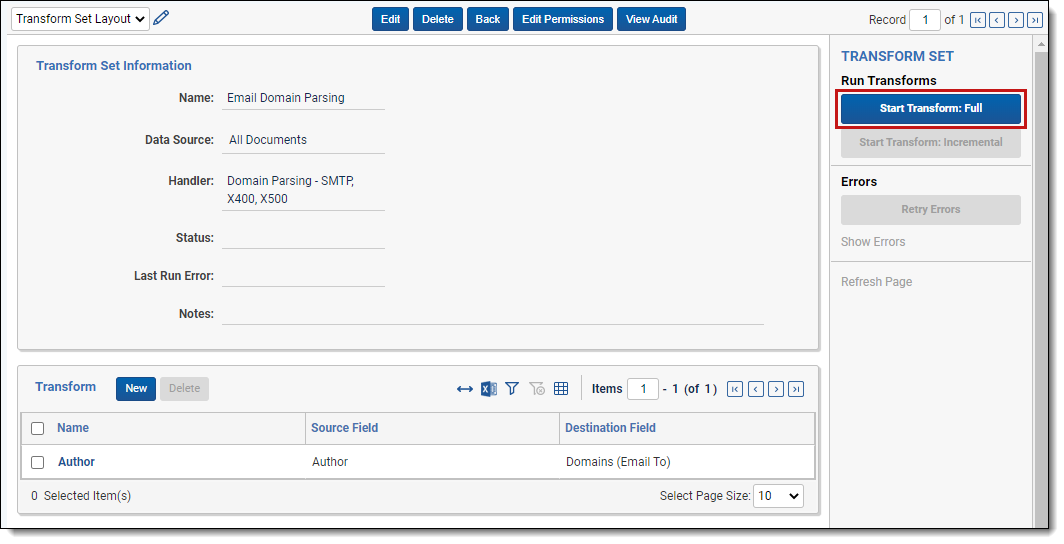The image size is (1064, 544).
Task: Export the Transform list to Excel
Action: pos(488,389)
